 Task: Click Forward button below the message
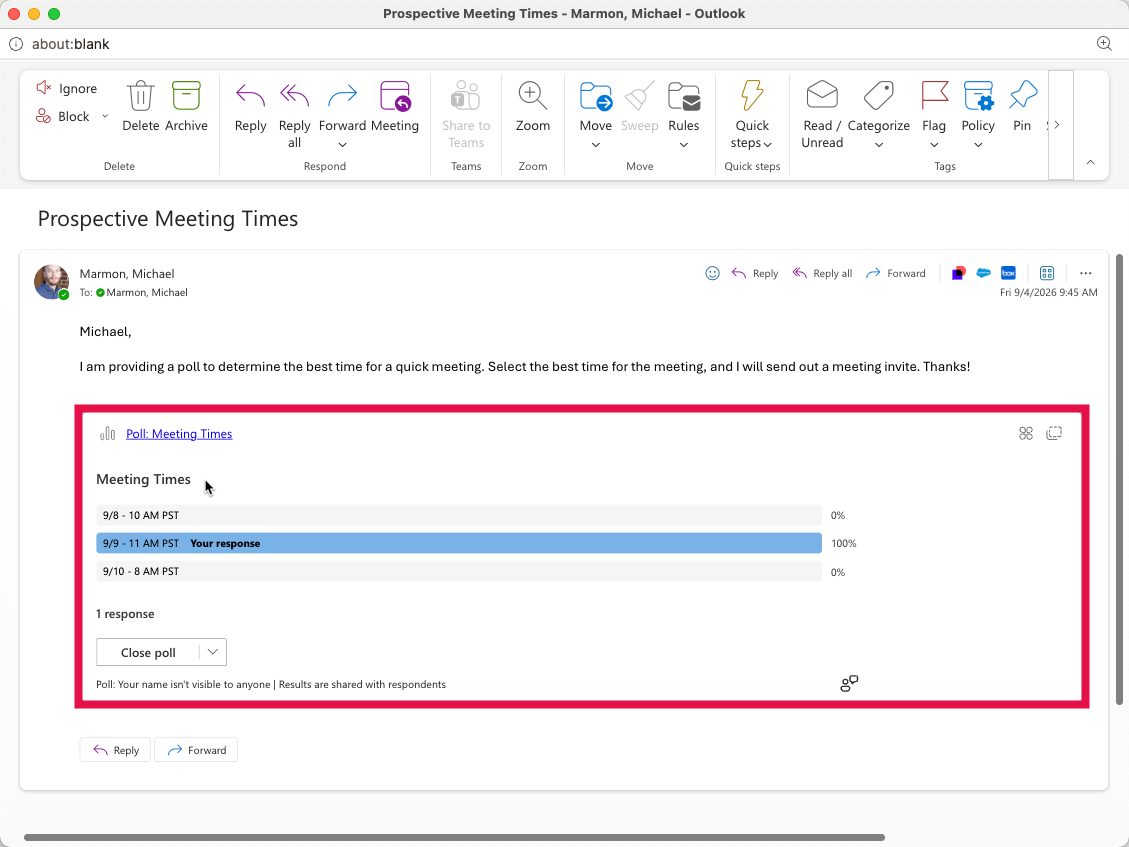(196, 750)
